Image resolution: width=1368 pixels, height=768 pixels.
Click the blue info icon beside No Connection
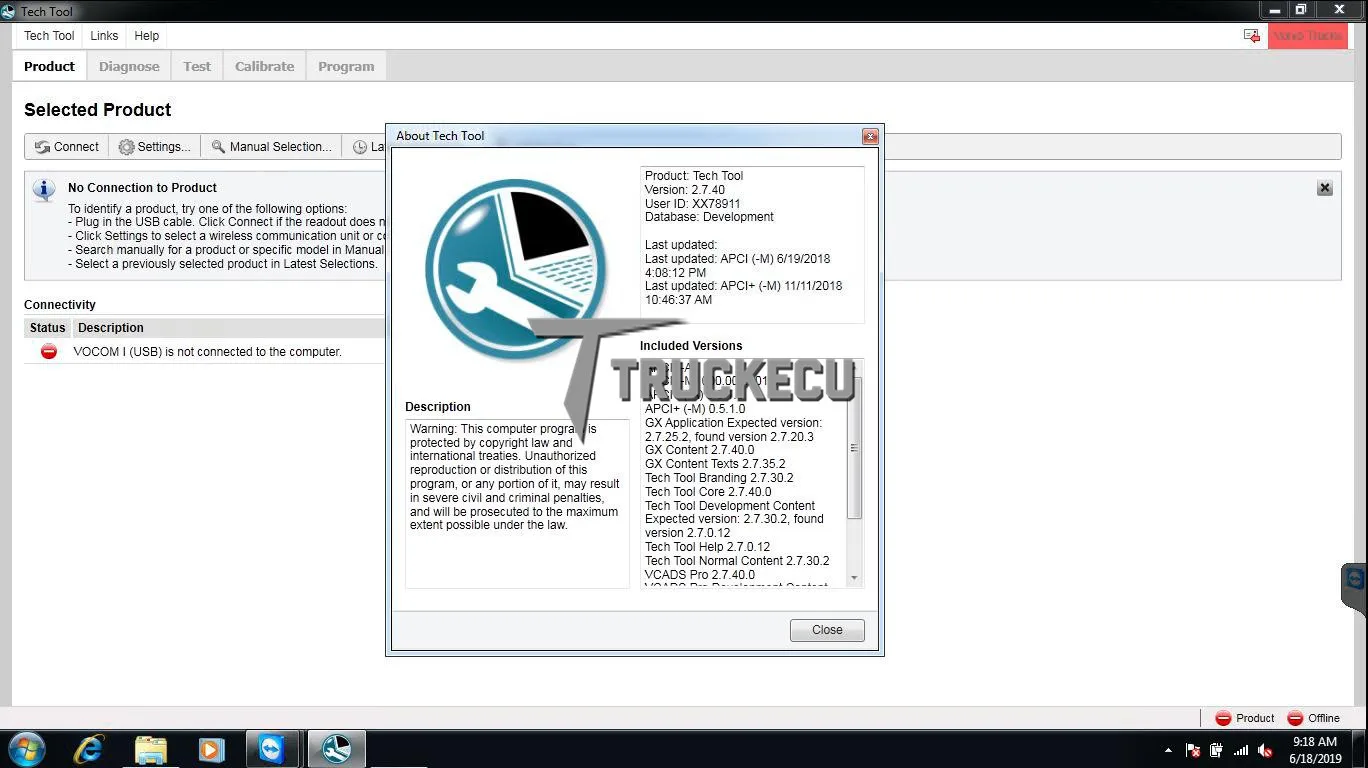point(44,190)
